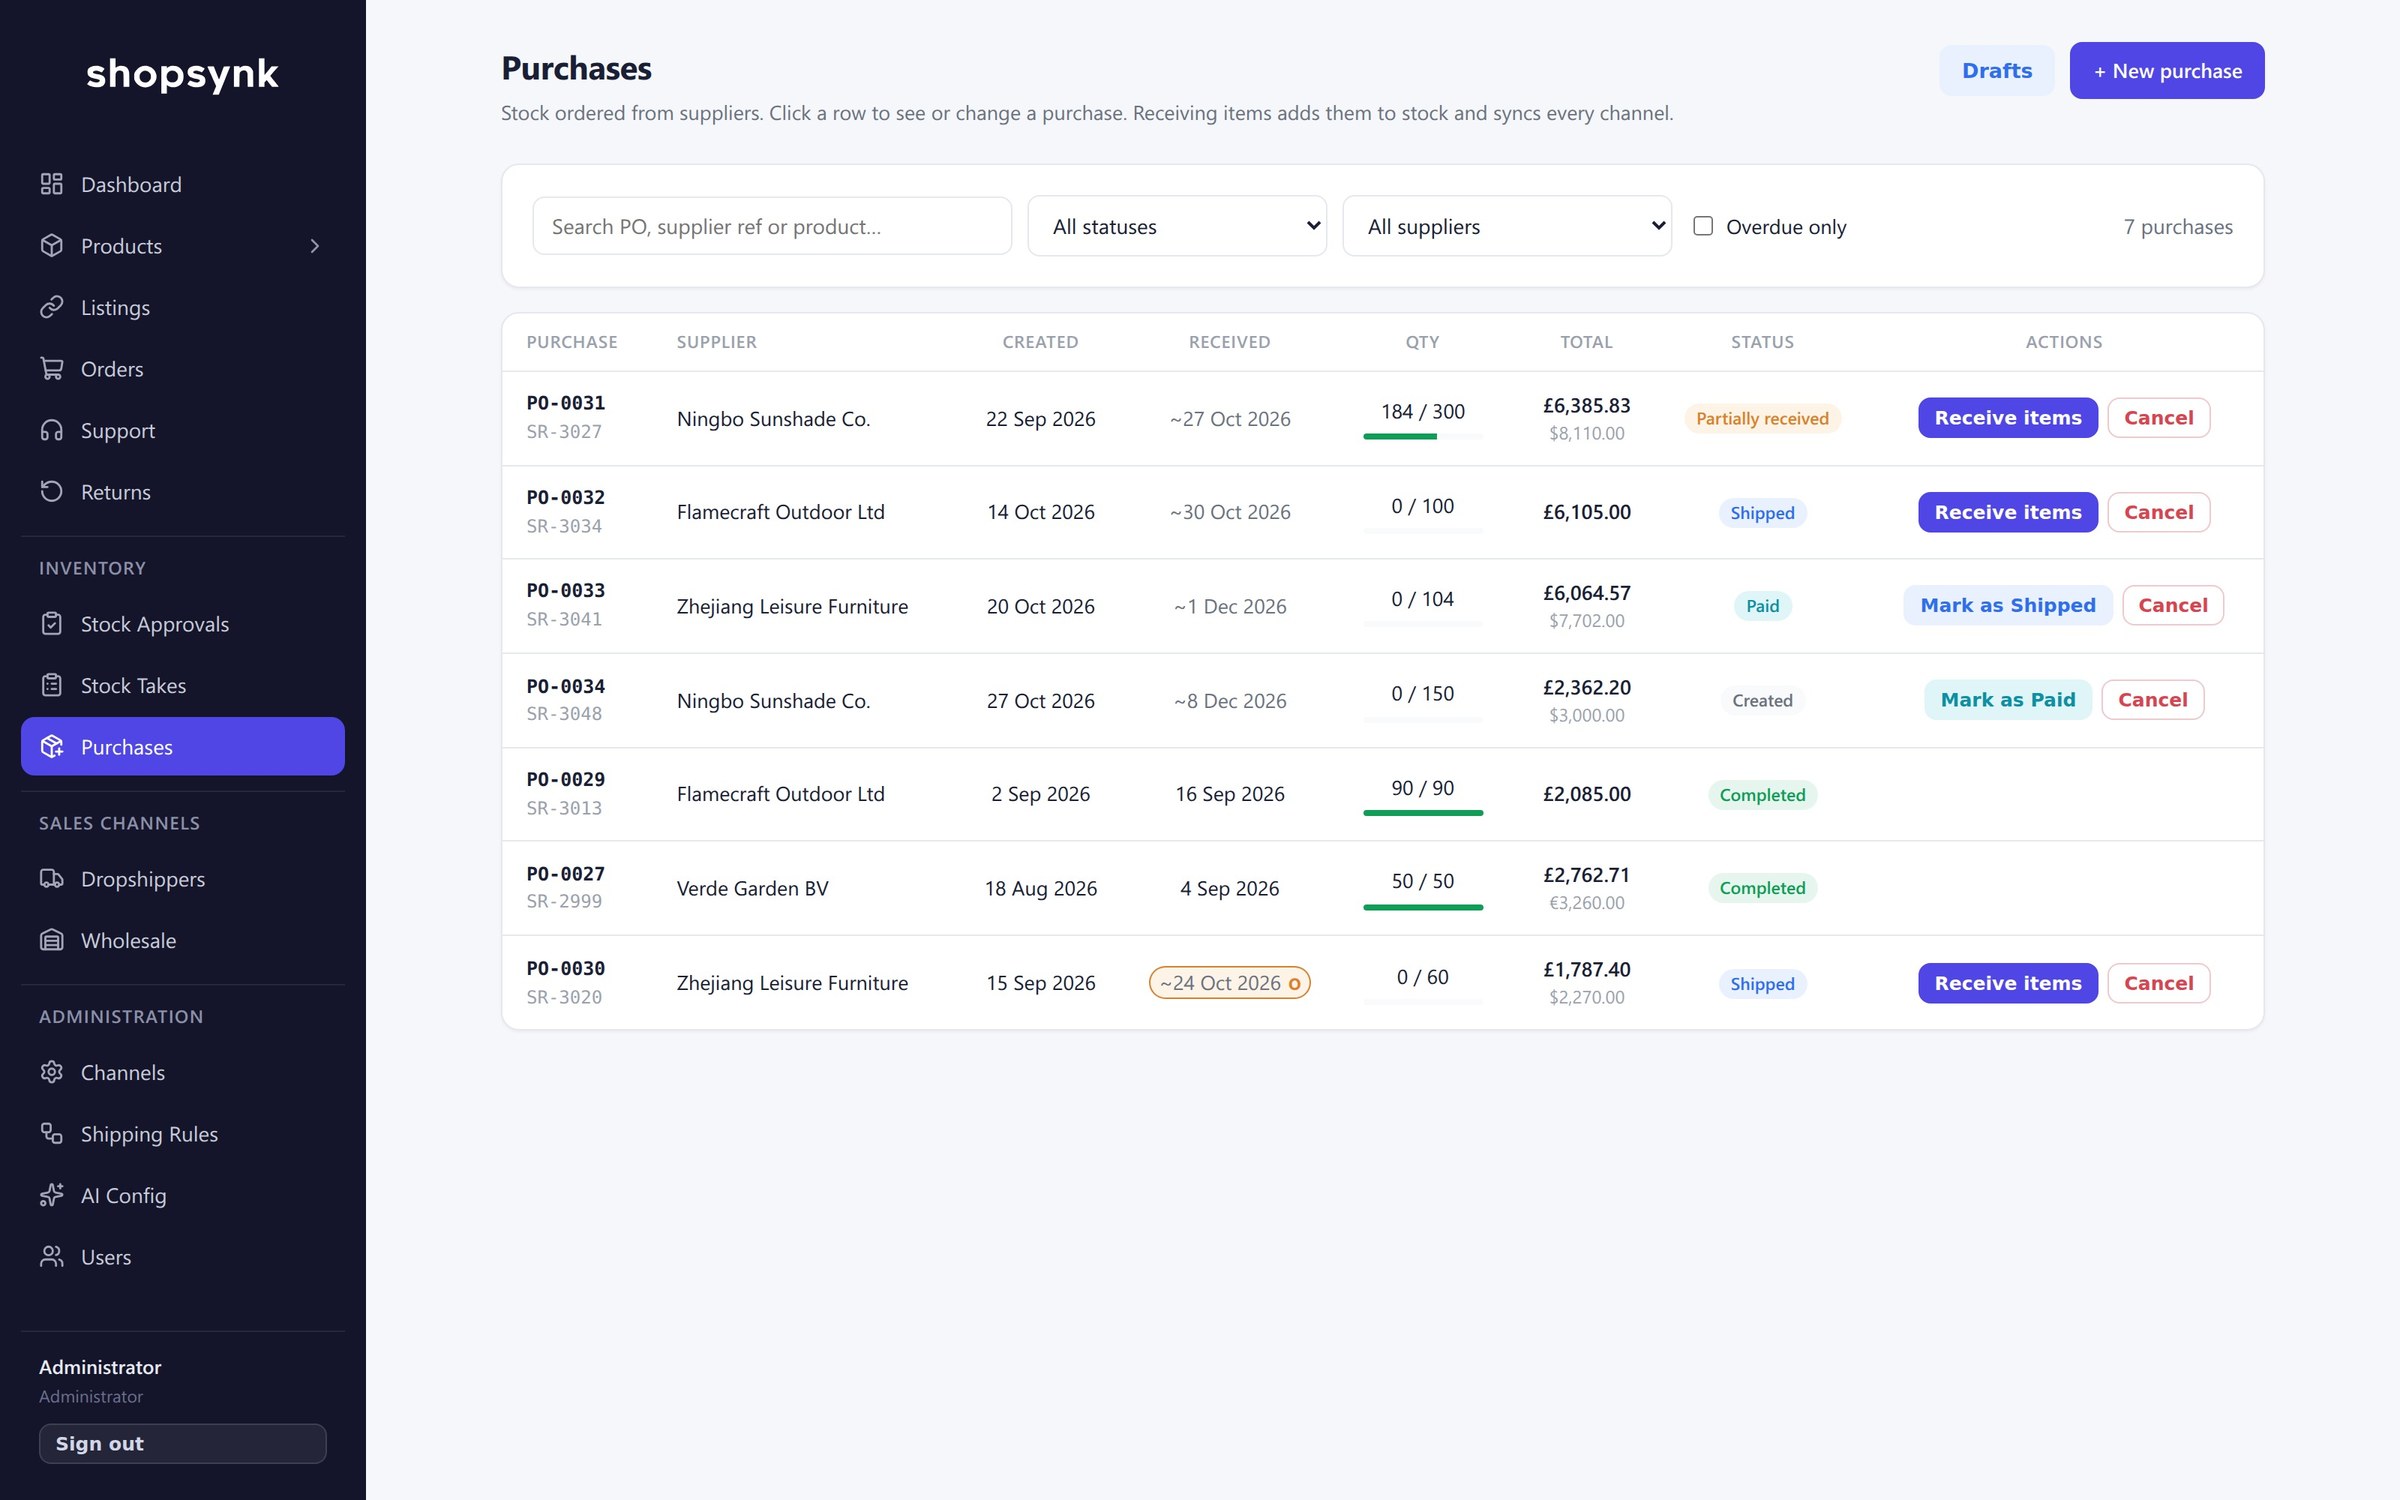Open the Orders cart icon
The width and height of the screenshot is (2400, 1500).
(52, 369)
